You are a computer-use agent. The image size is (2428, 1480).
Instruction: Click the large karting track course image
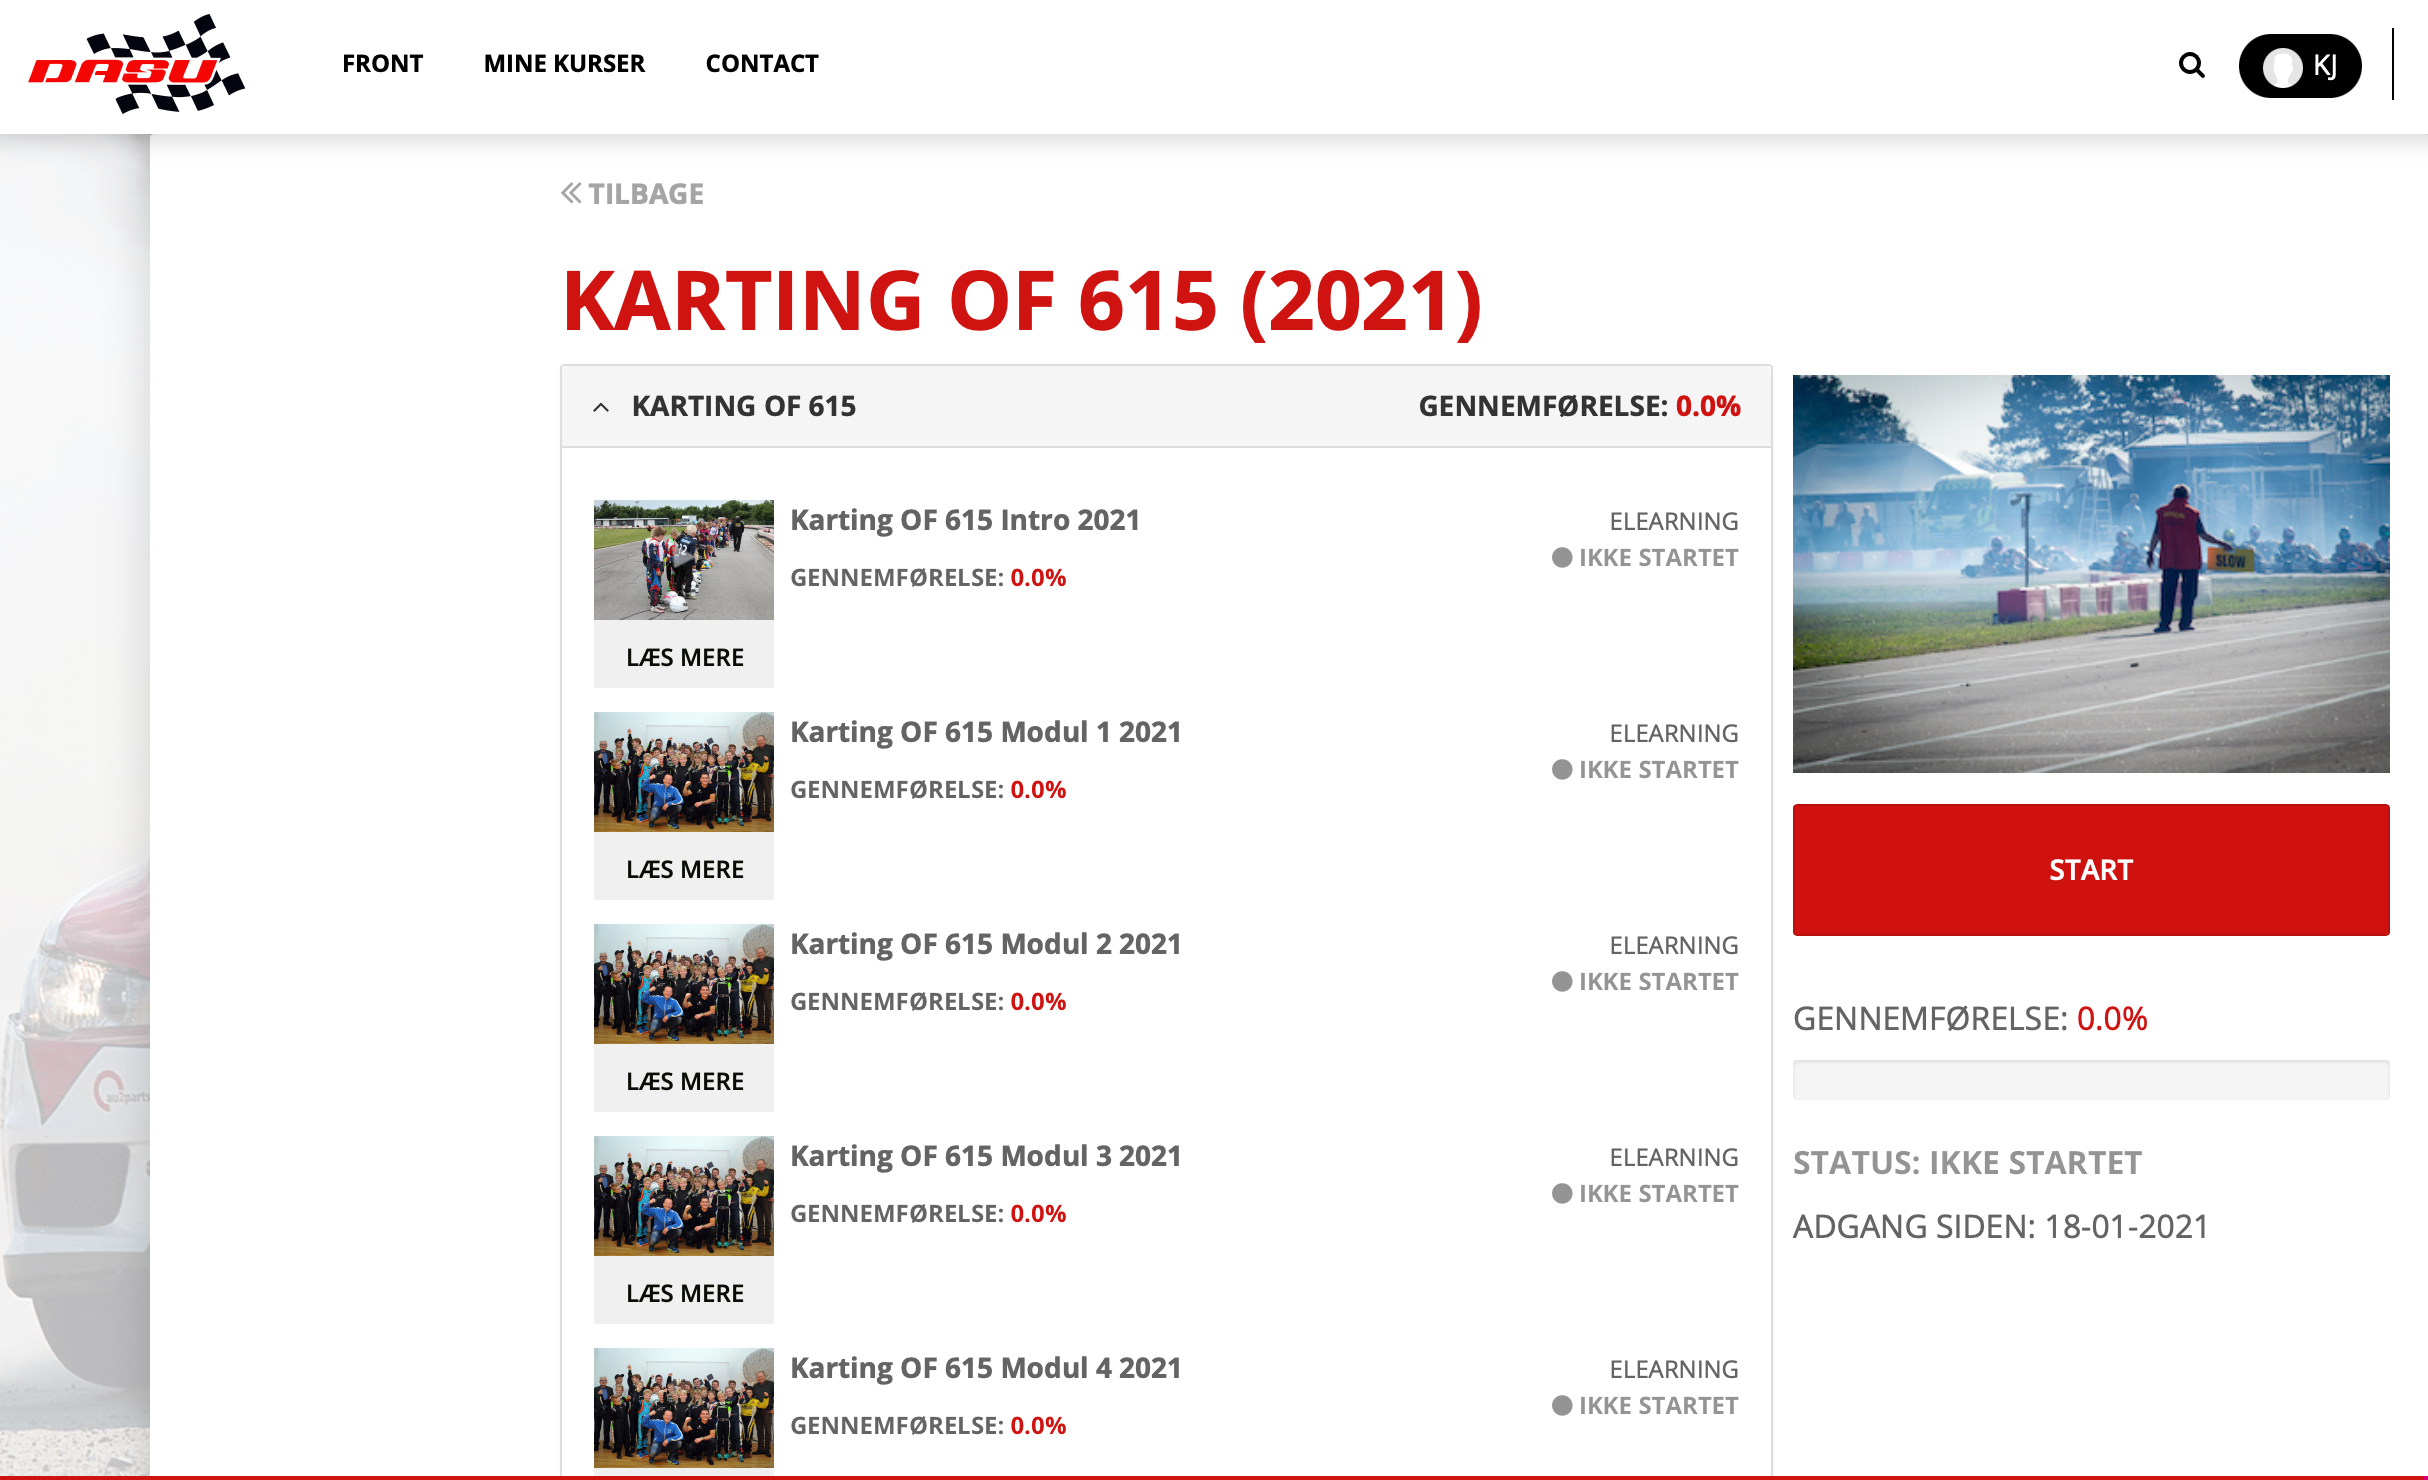[x=2091, y=574]
